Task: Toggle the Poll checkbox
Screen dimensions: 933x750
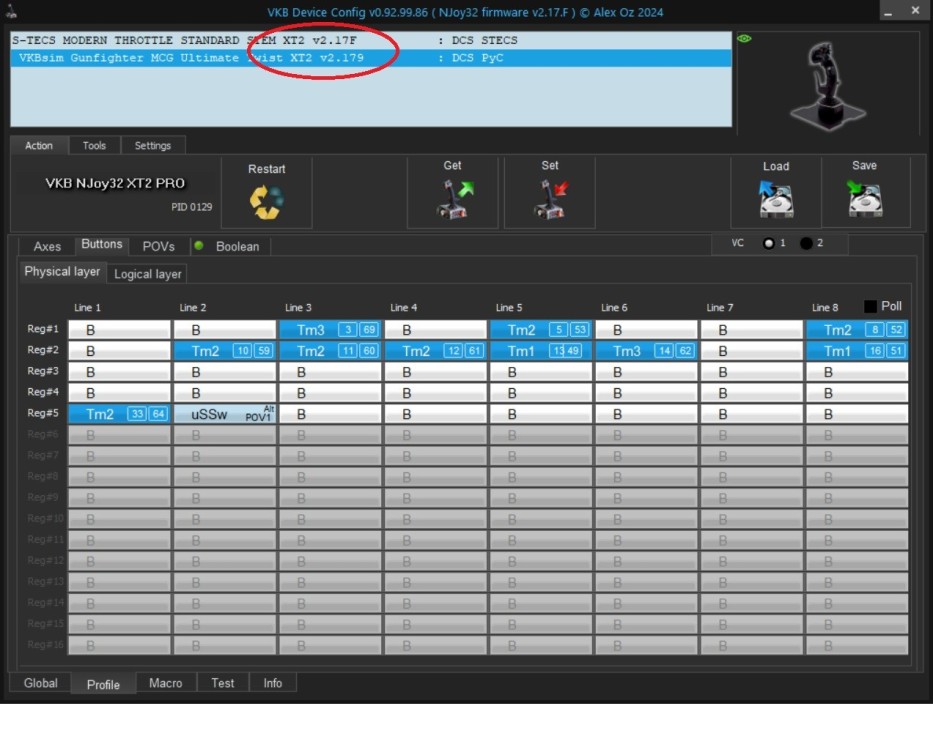Action: click(870, 306)
